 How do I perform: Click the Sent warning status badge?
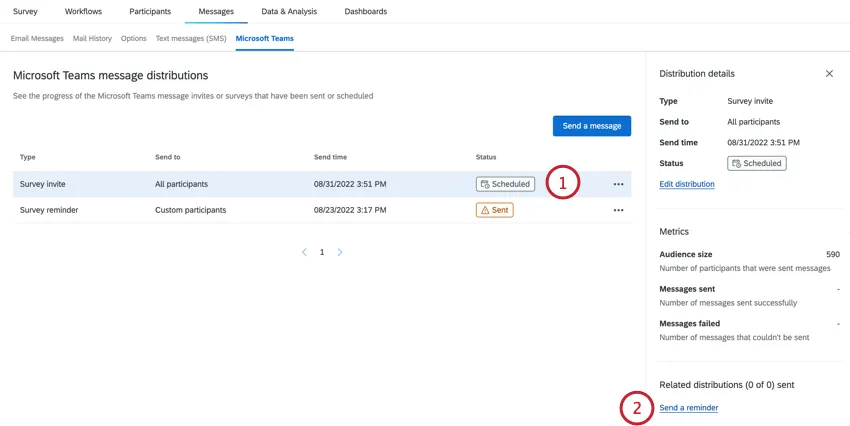pyautogui.click(x=494, y=211)
